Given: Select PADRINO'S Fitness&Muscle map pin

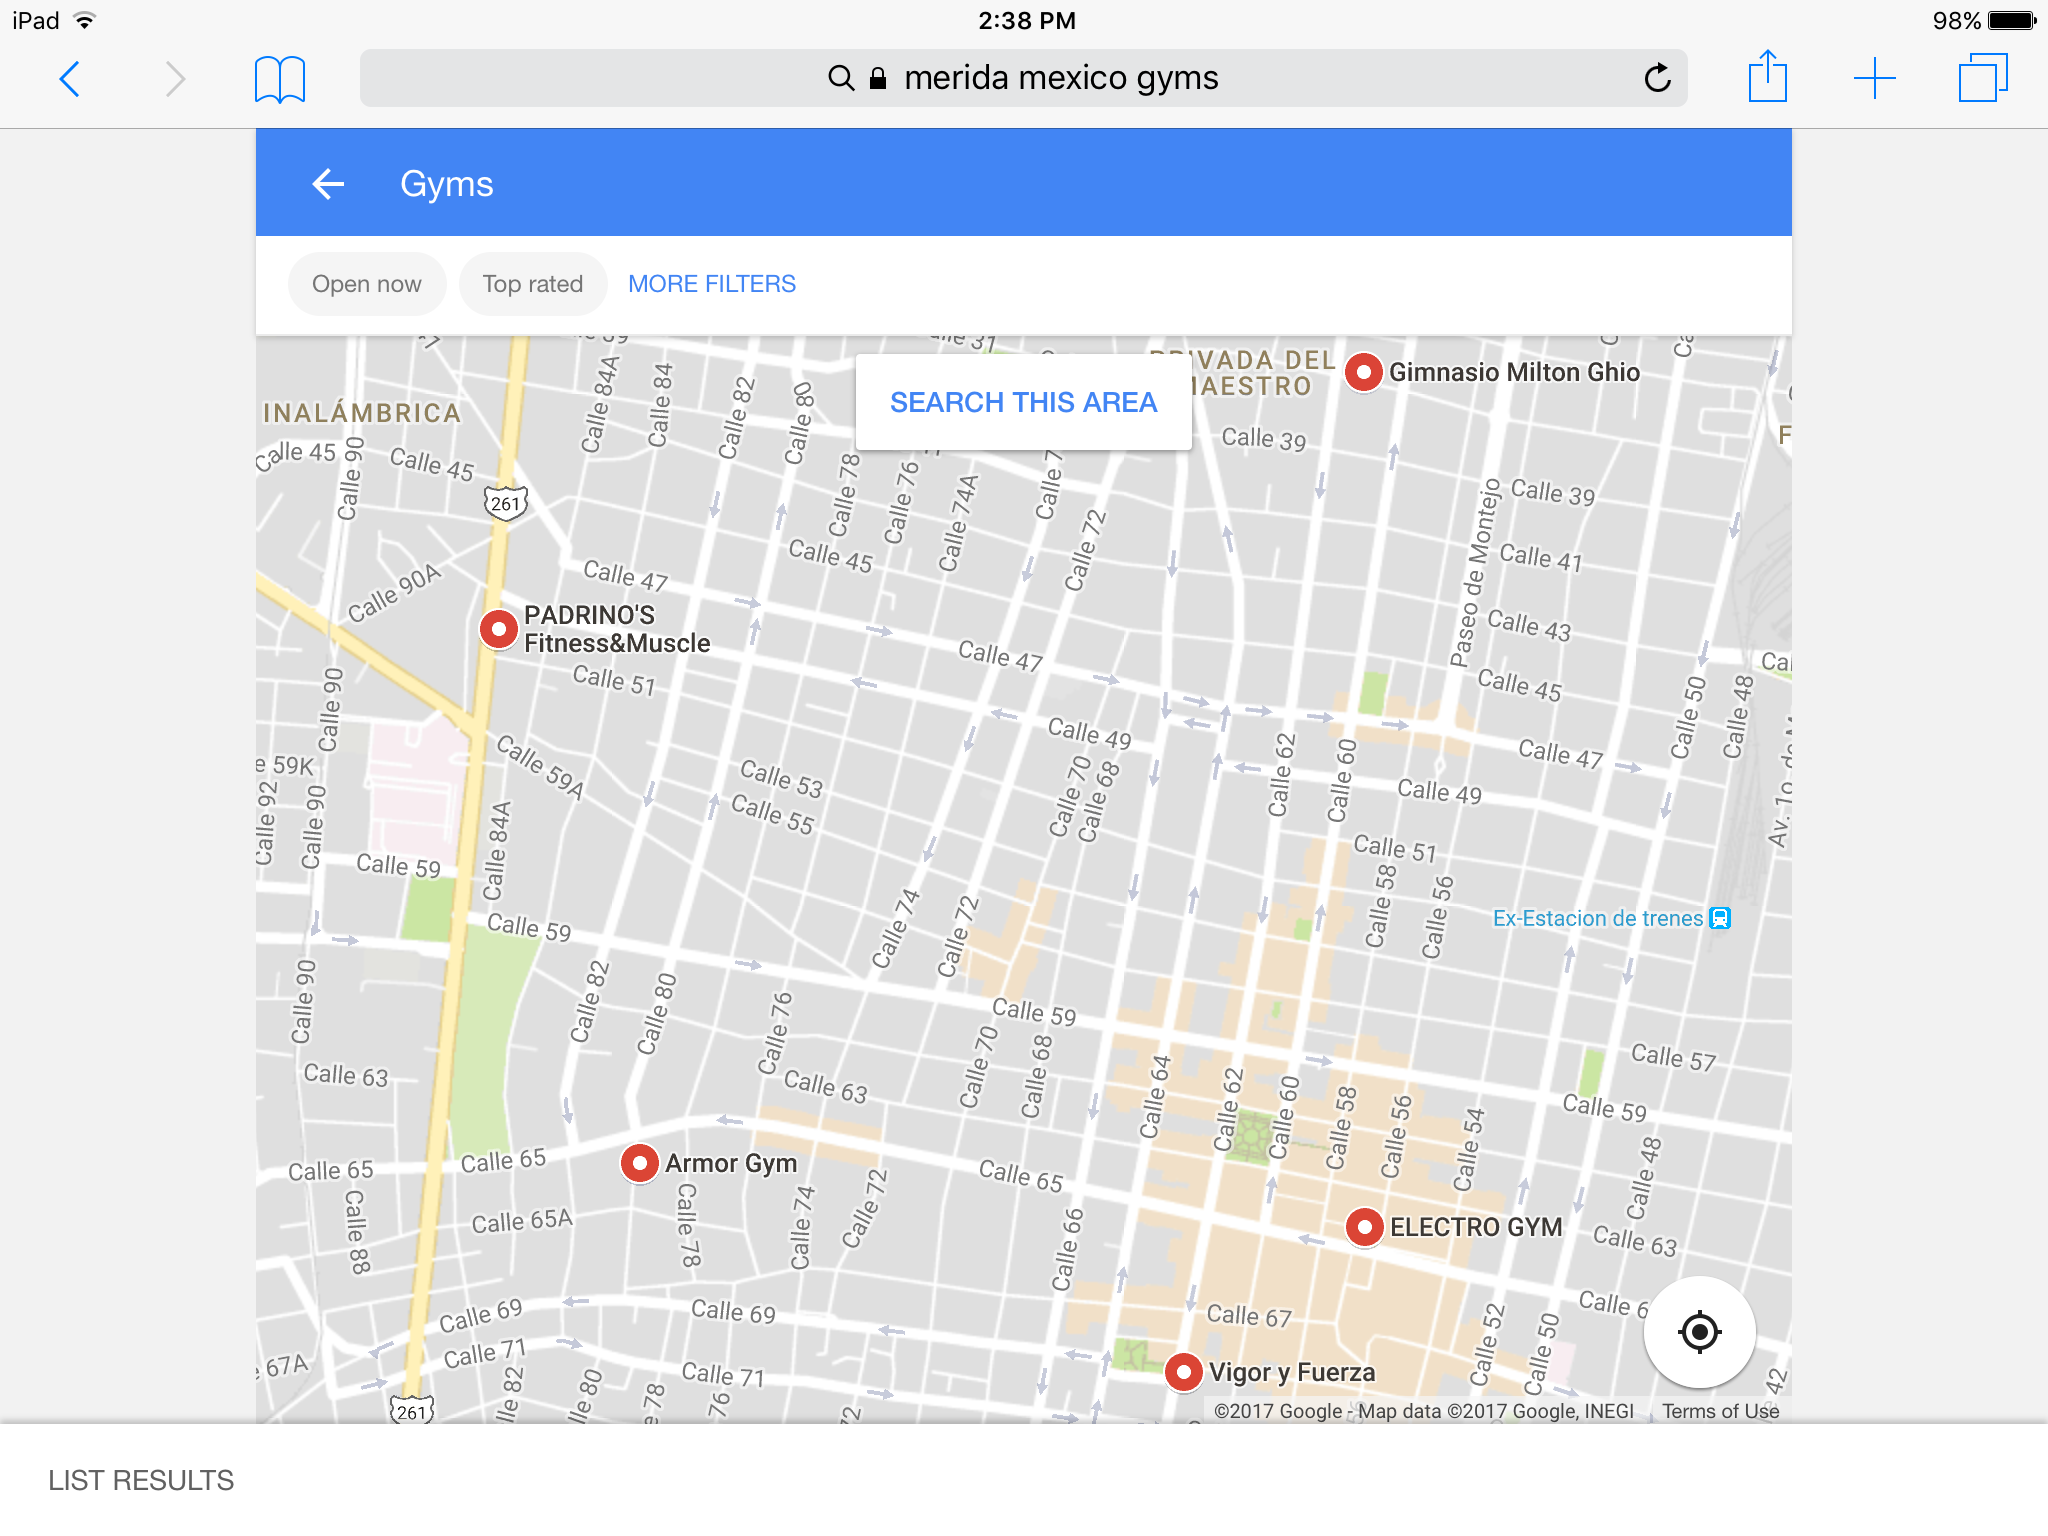Looking at the screenshot, I should click(x=498, y=629).
